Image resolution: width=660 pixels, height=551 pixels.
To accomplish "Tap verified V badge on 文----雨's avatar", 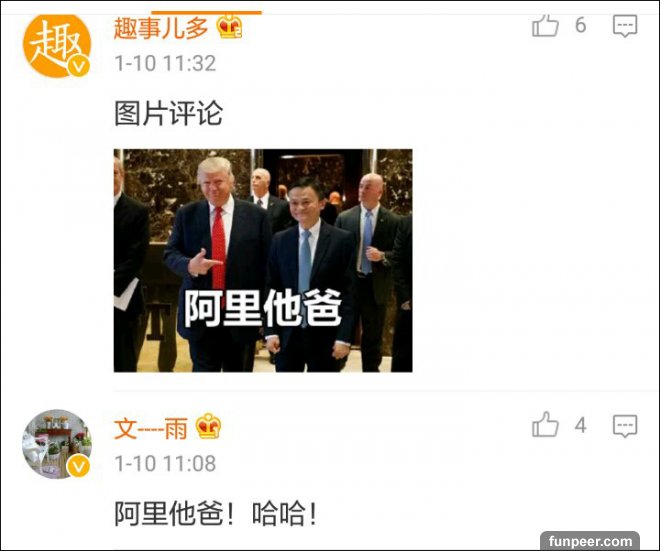I will 79,466.
